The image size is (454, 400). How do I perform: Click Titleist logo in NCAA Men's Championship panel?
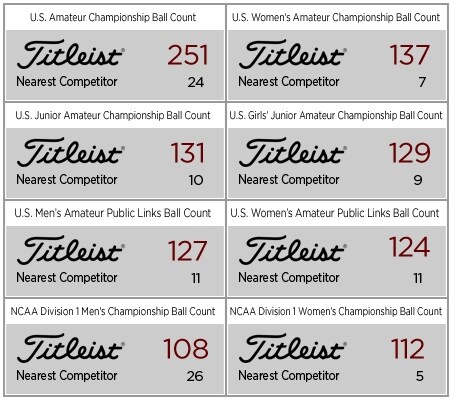[x=71, y=348]
